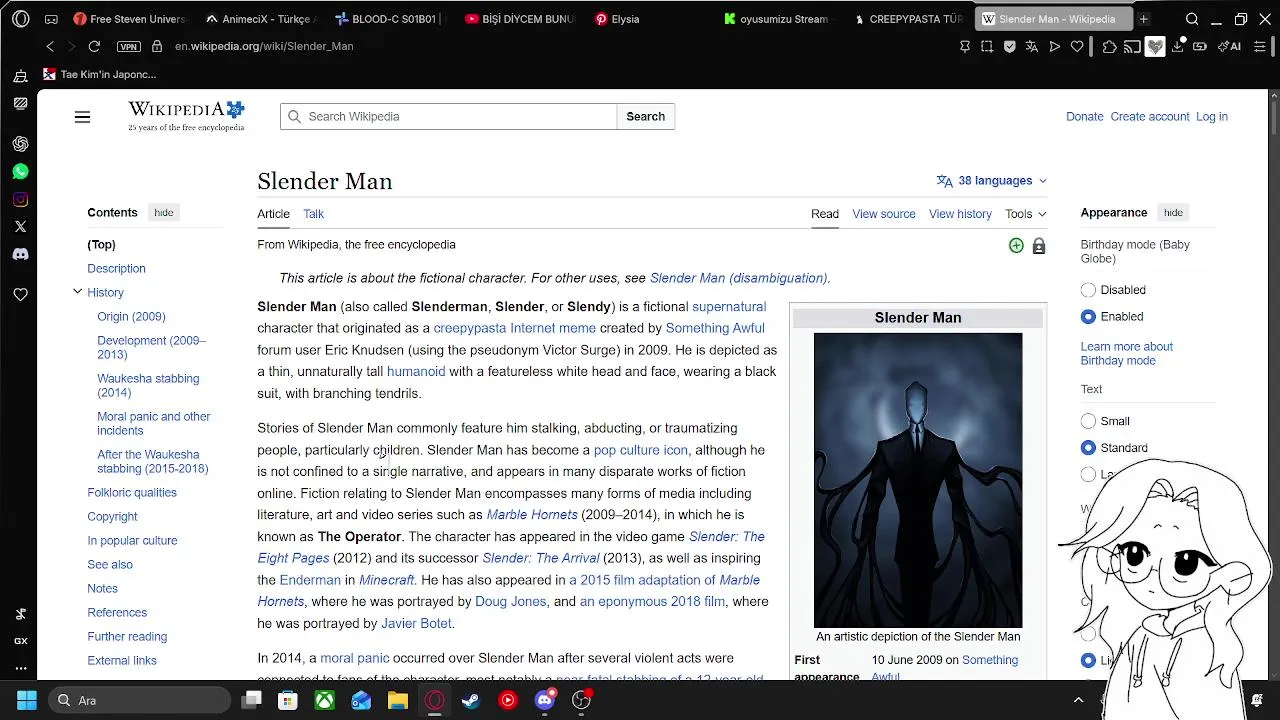
Task: Open the snapshot tool in toolbar
Action: click(987, 46)
